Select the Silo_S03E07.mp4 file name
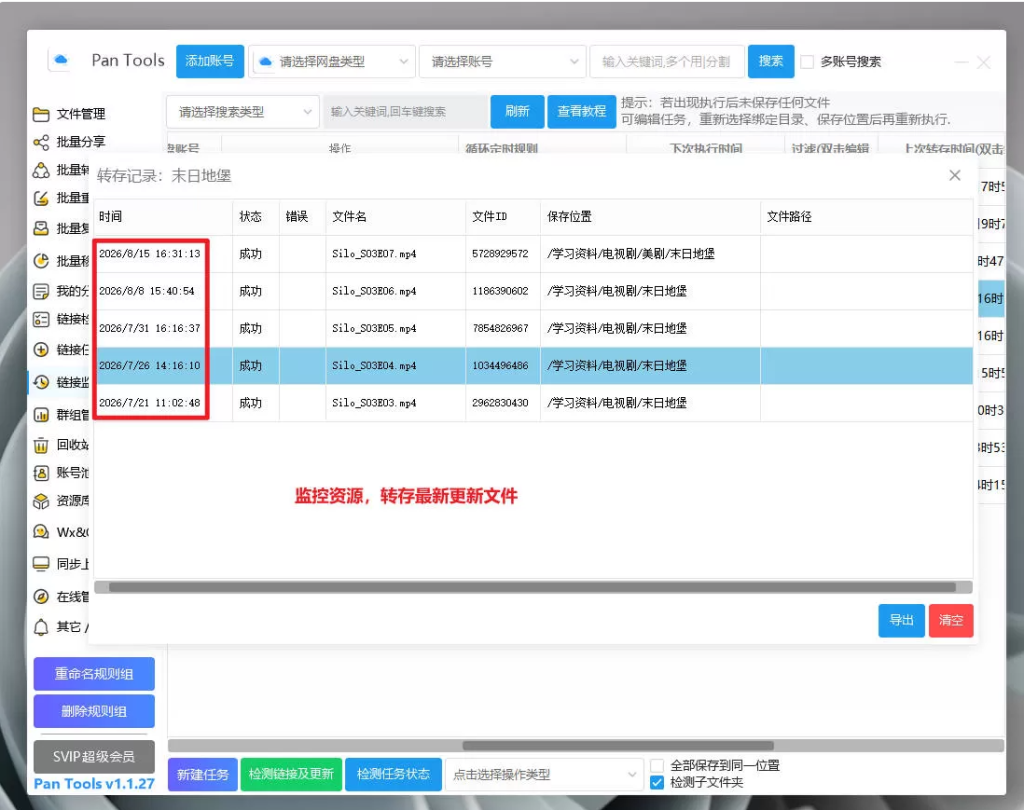Image resolution: width=1024 pixels, height=810 pixels. pos(374,253)
